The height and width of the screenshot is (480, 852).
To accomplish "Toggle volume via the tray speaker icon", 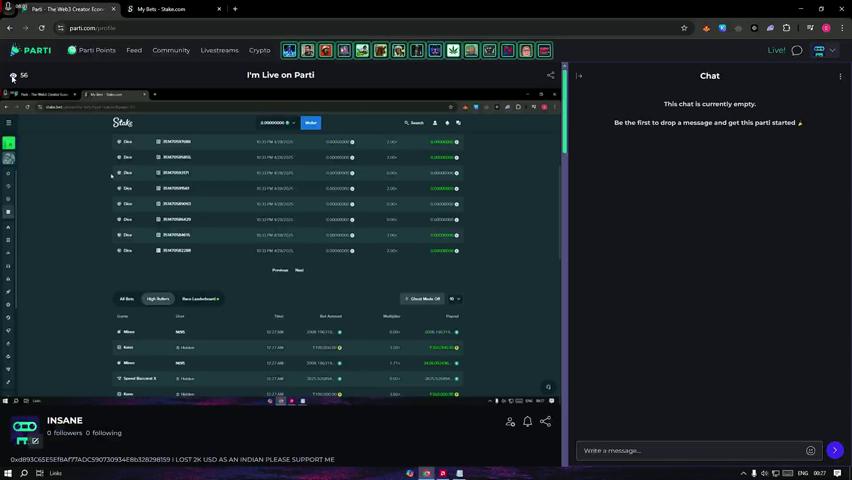I will coord(765,473).
